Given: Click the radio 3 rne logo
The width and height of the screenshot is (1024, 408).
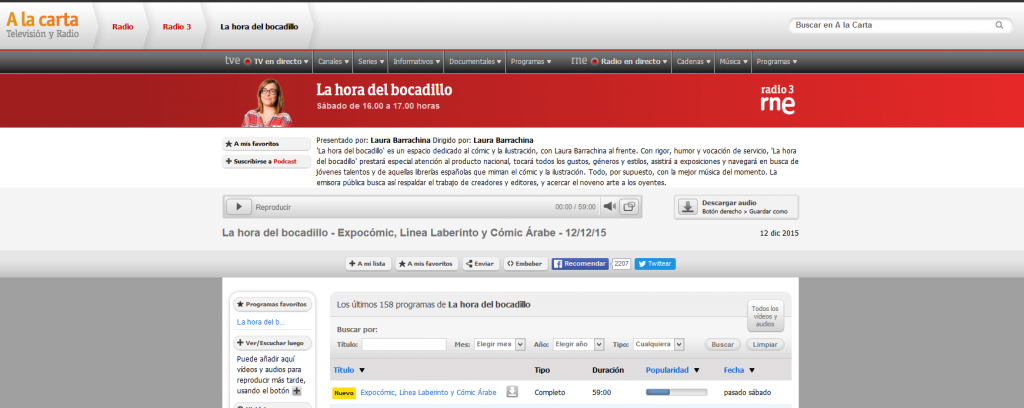Looking at the screenshot, I should 778,100.
